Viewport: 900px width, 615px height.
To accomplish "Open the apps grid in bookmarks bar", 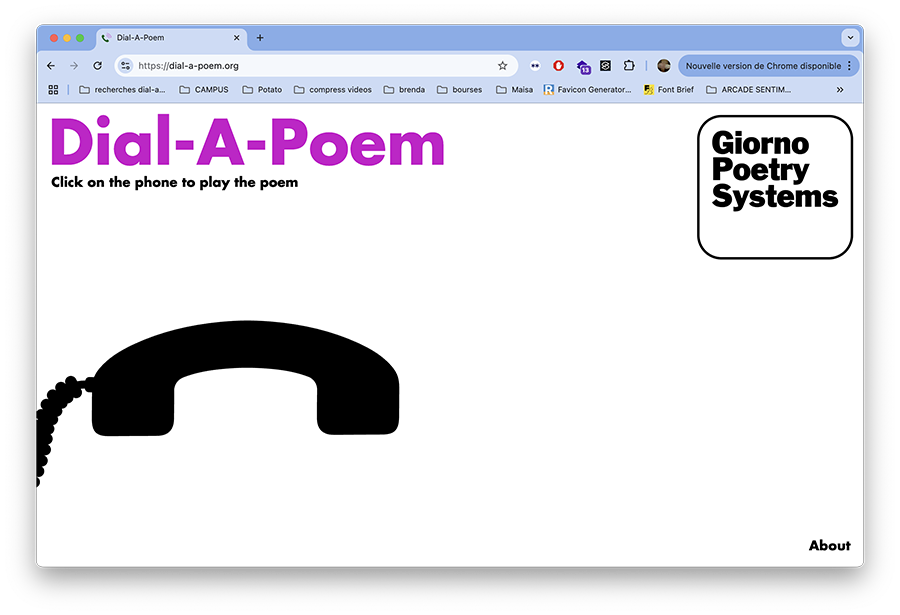I will coord(54,90).
